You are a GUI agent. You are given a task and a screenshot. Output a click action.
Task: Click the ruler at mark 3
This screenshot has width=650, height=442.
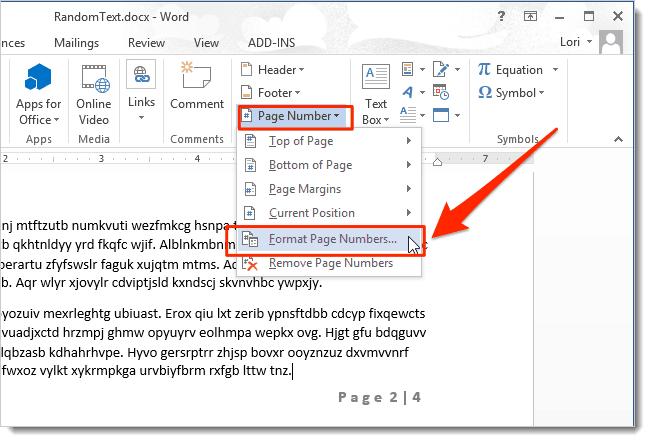(x=101, y=158)
